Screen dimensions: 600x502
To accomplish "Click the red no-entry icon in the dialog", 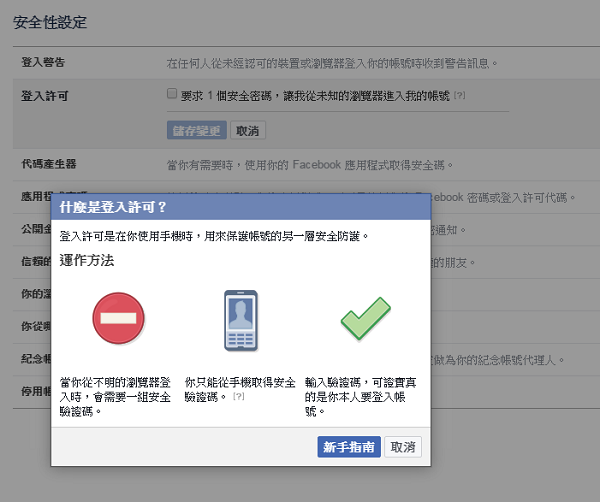I will pyautogui.click(x=118, y=318).
